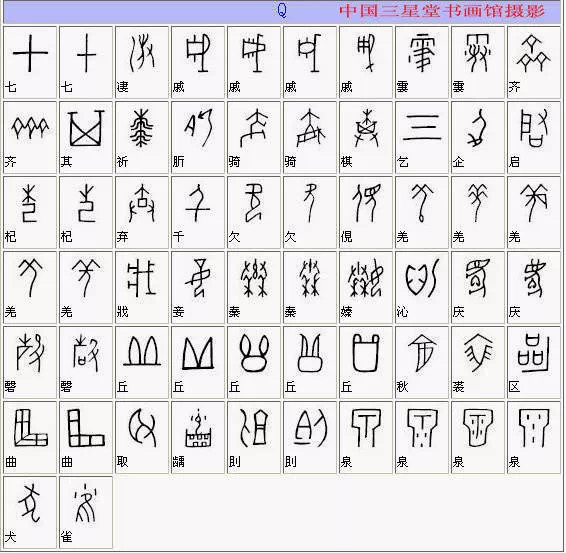This screenshot has width=566, height=553.
Task: Choose the 戕 oracle glyph cell
Action: 142,288
